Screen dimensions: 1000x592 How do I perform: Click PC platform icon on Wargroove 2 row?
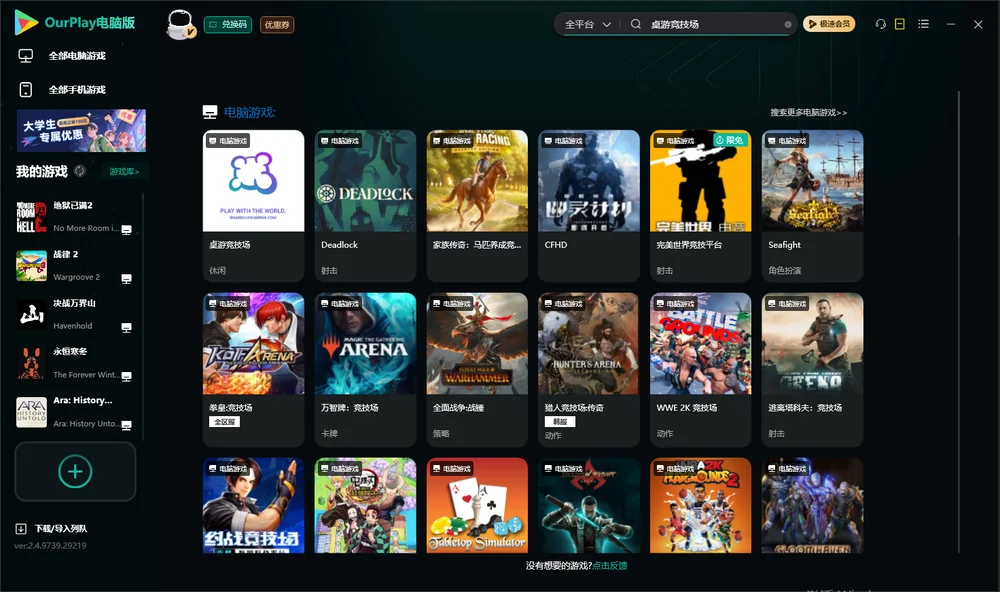(126, 279)
